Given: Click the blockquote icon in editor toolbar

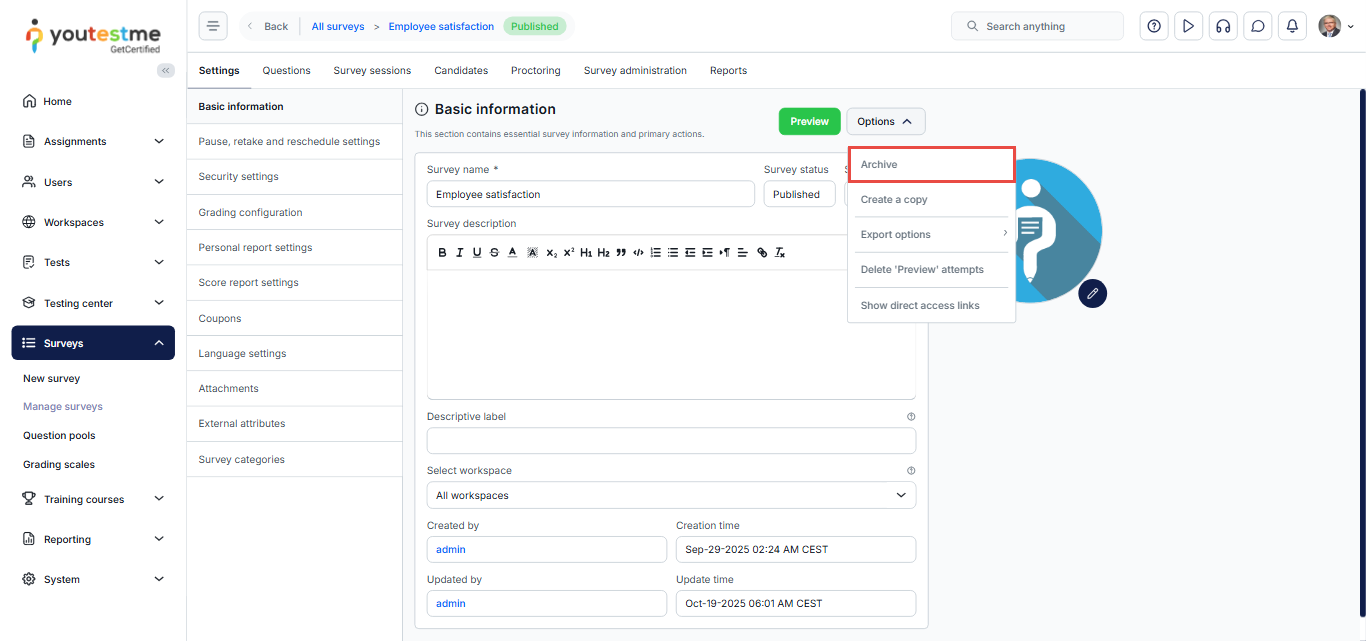Looking at the screenshot, I should click(621, 253).
